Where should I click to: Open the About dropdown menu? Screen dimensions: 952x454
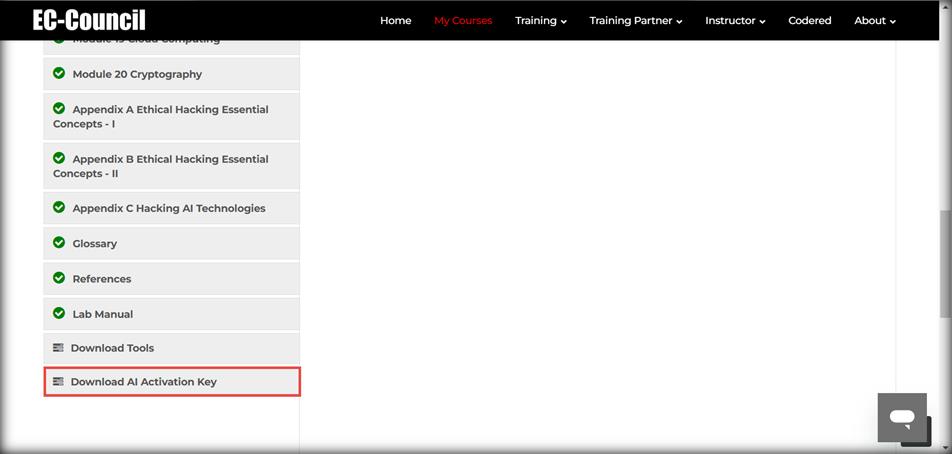point(875,21)
